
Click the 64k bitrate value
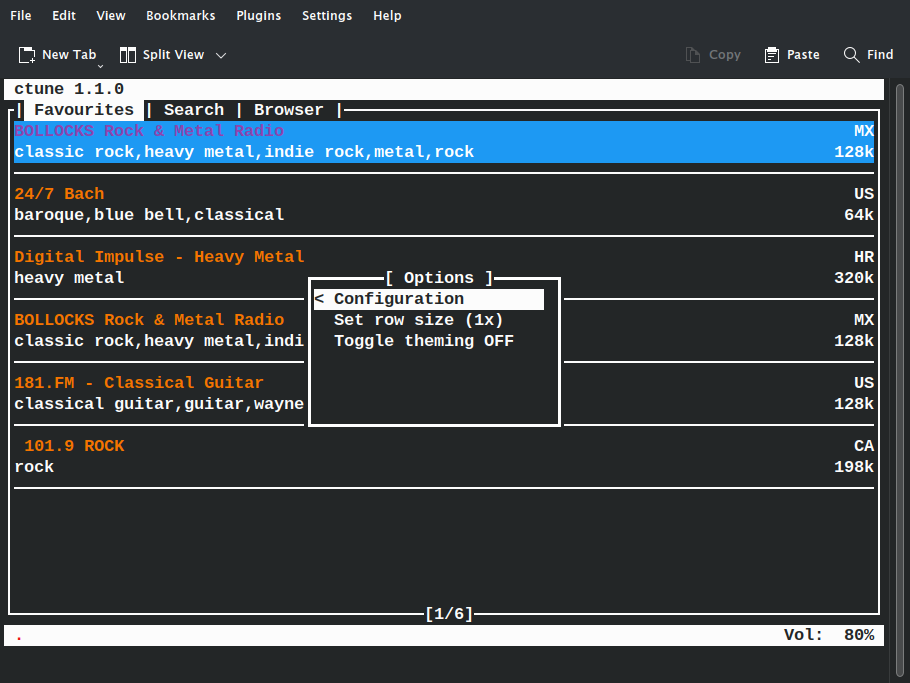[x=859, y=215]
